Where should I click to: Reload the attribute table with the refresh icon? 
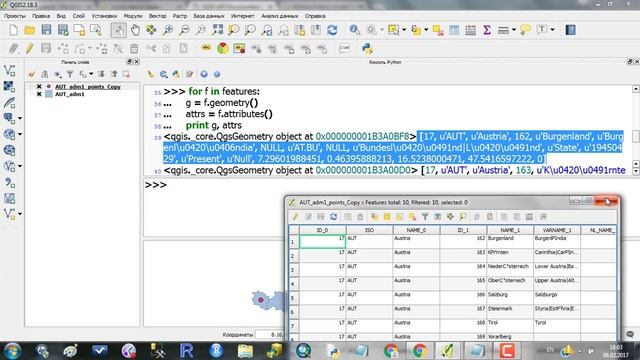(333, 217)
